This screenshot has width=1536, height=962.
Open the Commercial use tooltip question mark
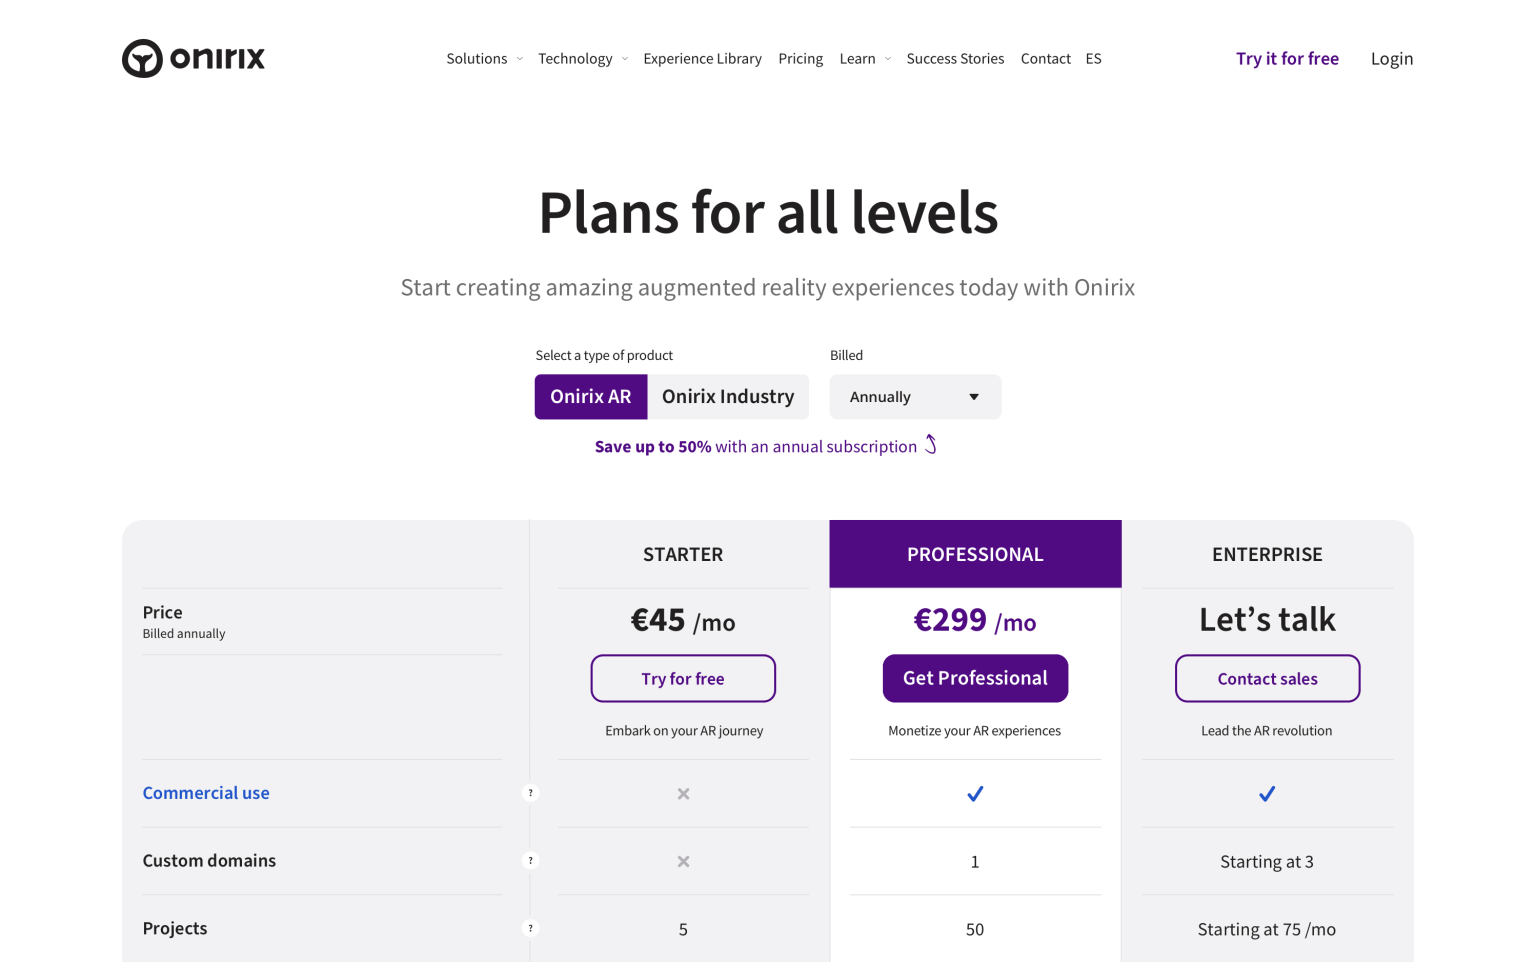coord(530,792)
